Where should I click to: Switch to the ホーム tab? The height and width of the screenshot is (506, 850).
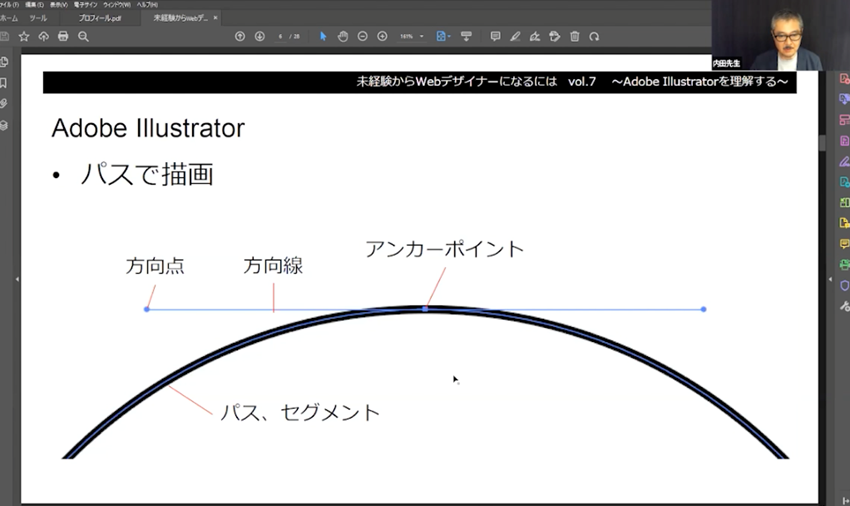click(8, 18)
